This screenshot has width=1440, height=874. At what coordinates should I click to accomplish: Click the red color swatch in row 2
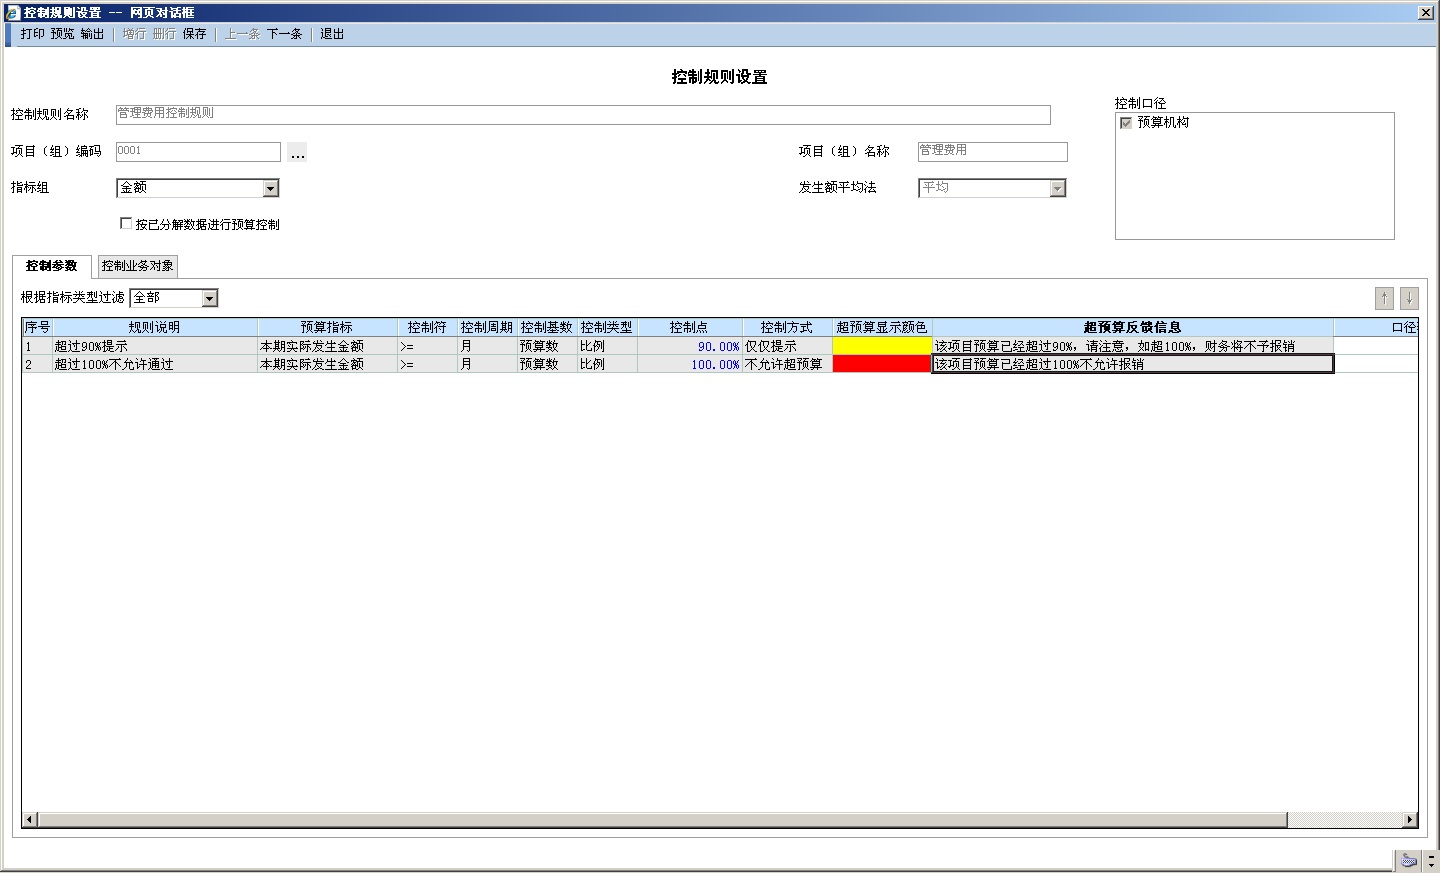[x=882, y=364]
